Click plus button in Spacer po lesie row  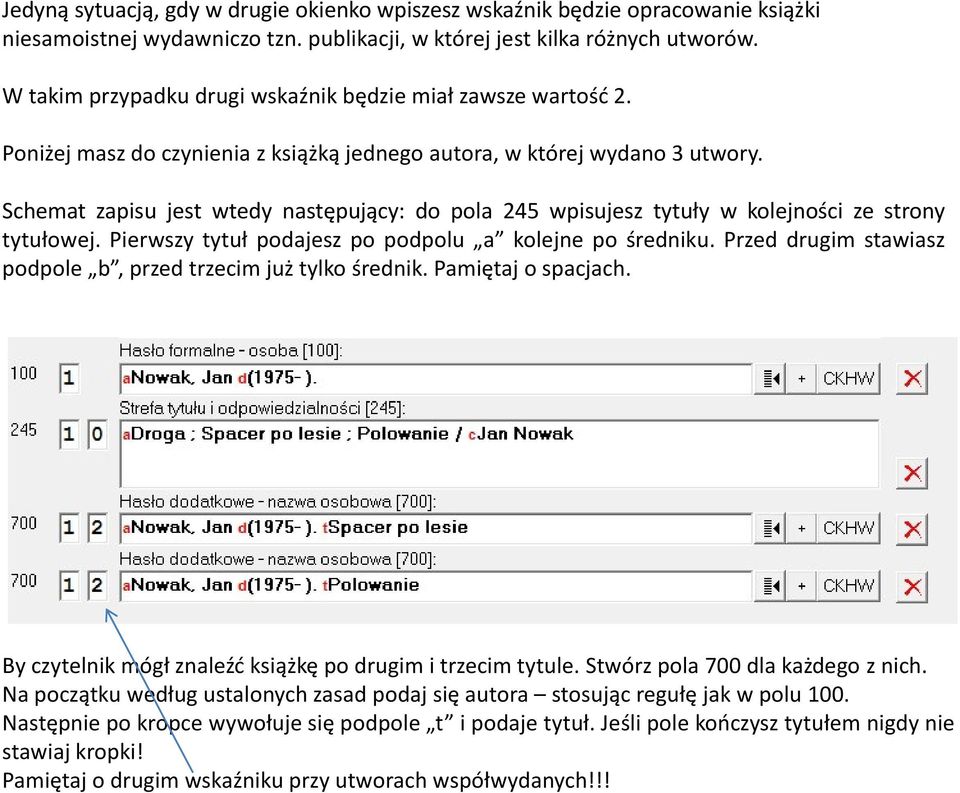coord(801,528)
